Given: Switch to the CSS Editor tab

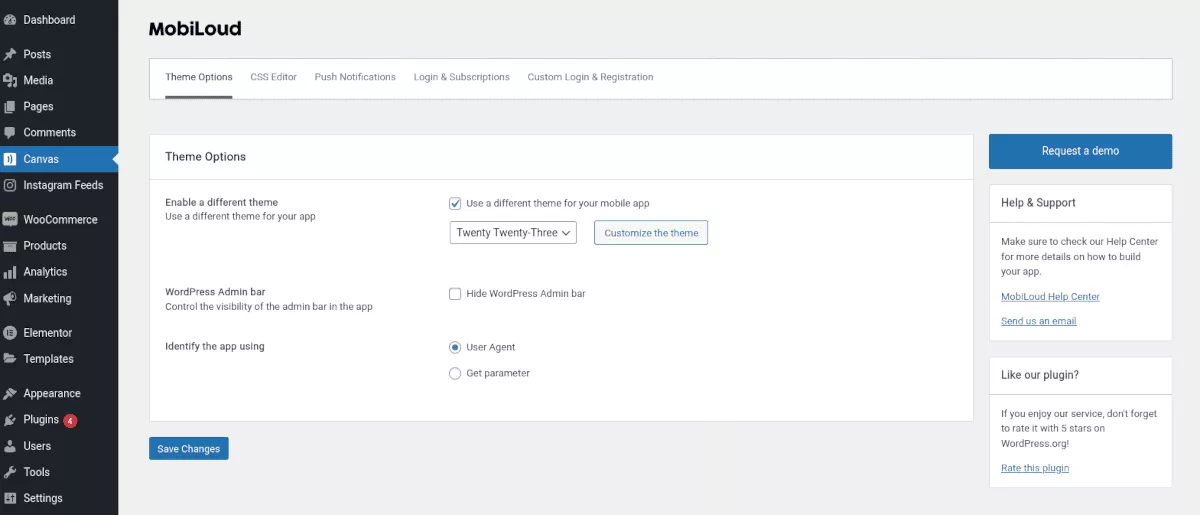Looking at the screenshot, I should 273,77.
